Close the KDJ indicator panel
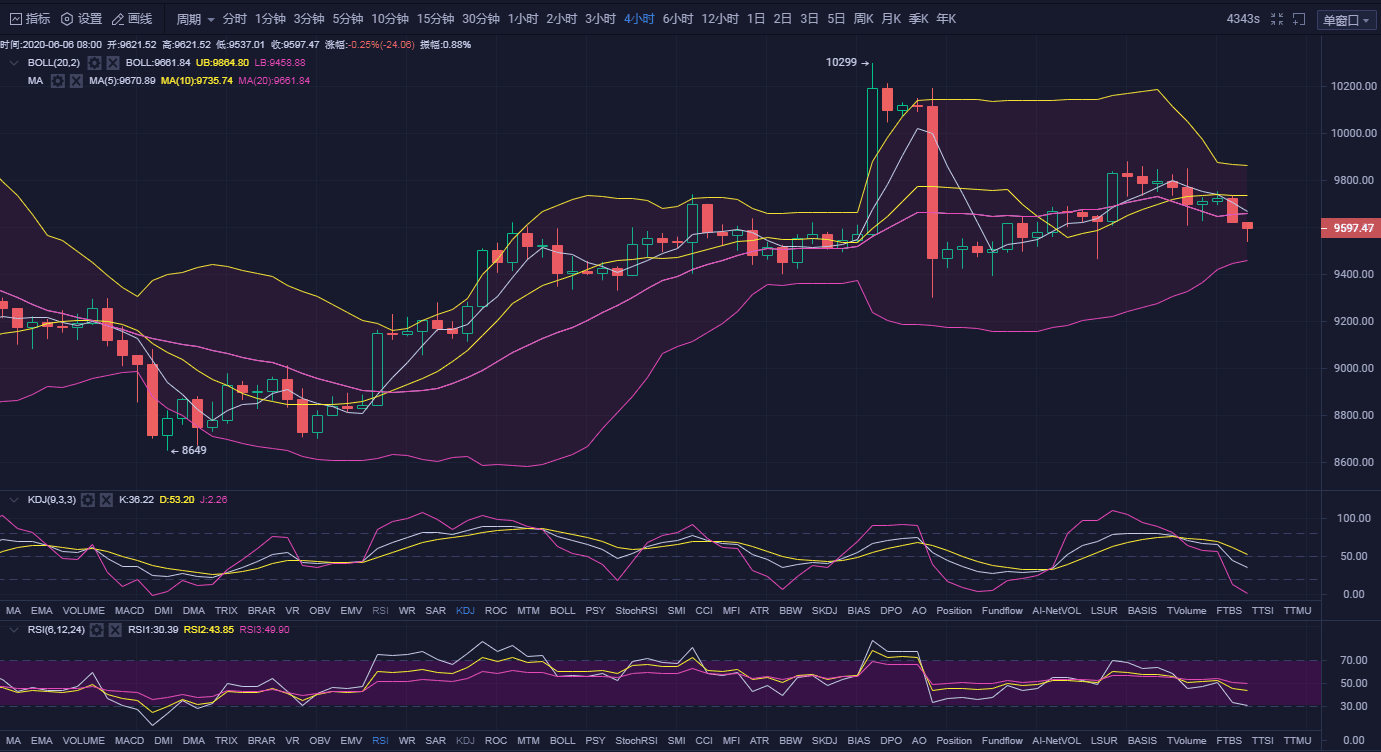1381x752 pixels. click(106, 499)
